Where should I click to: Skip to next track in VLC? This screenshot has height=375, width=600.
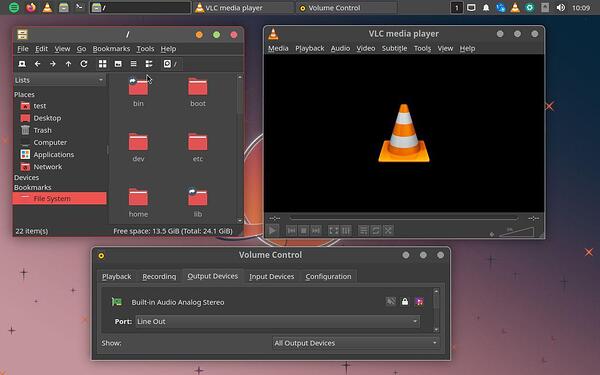tap(316, 230)
